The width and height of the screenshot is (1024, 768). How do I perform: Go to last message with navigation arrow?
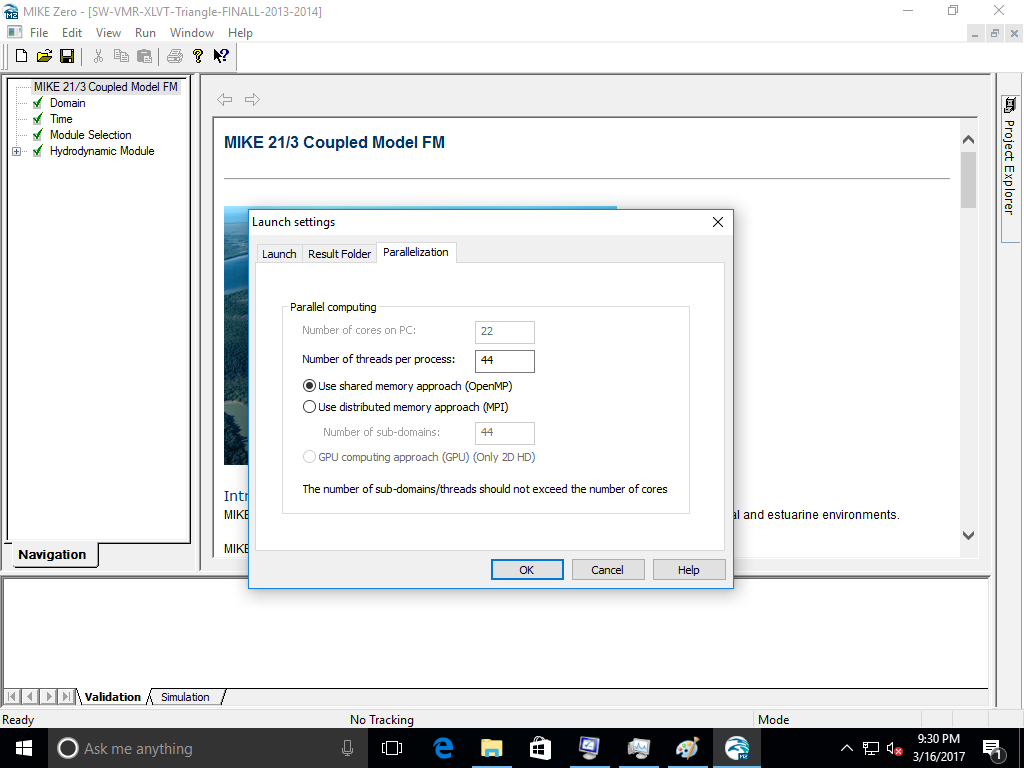tap(67, 697)
